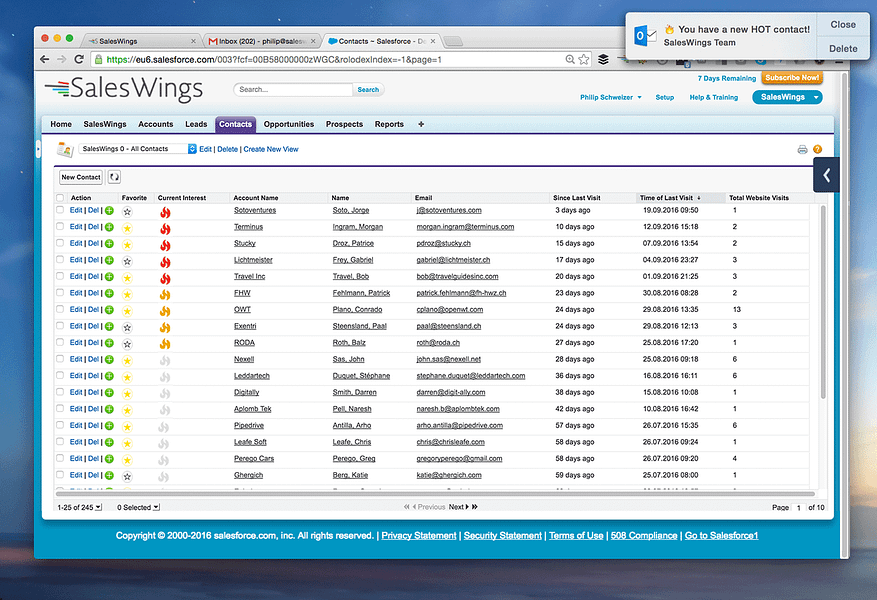
Task: Open the Reports tab
Action: [389, 124]
